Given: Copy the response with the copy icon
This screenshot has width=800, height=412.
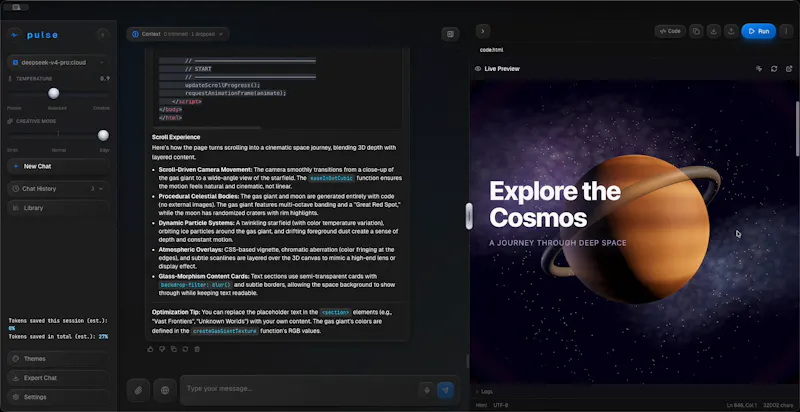Looking at the screenshot, I should click(x=173, y=349).
